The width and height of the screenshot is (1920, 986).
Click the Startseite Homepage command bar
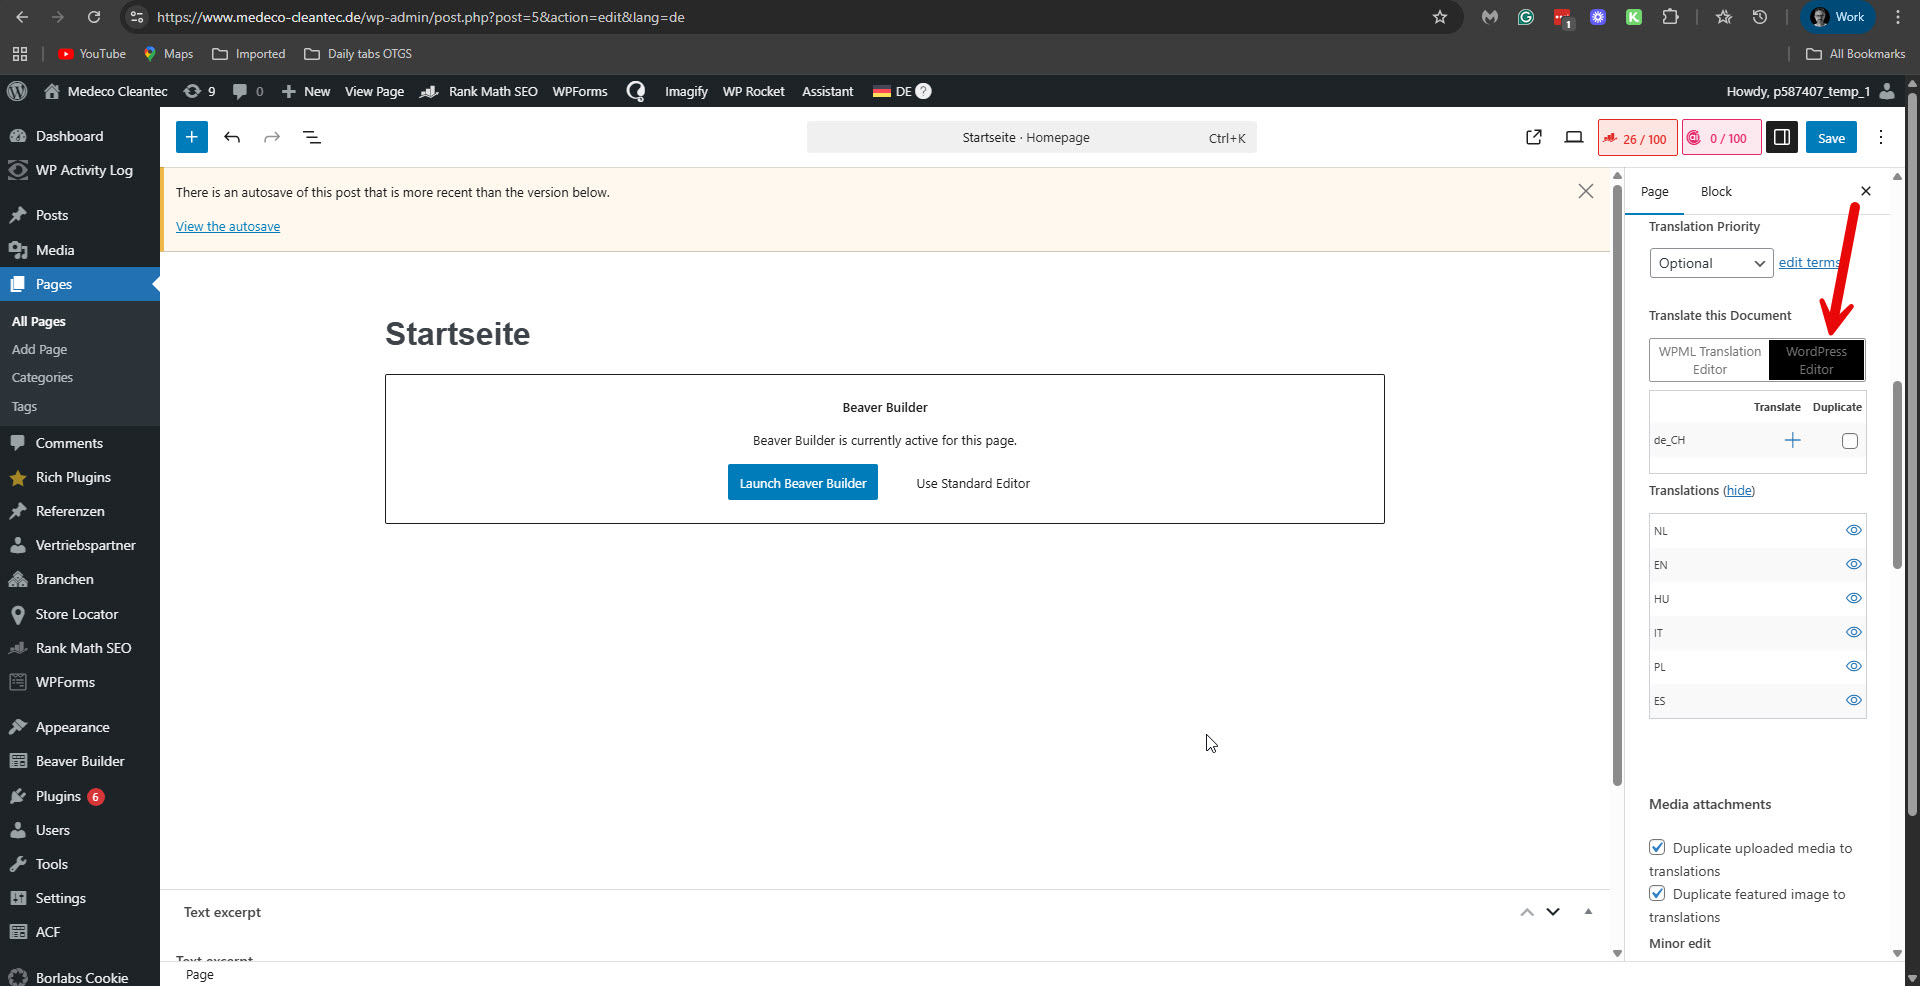[1031, 138]
